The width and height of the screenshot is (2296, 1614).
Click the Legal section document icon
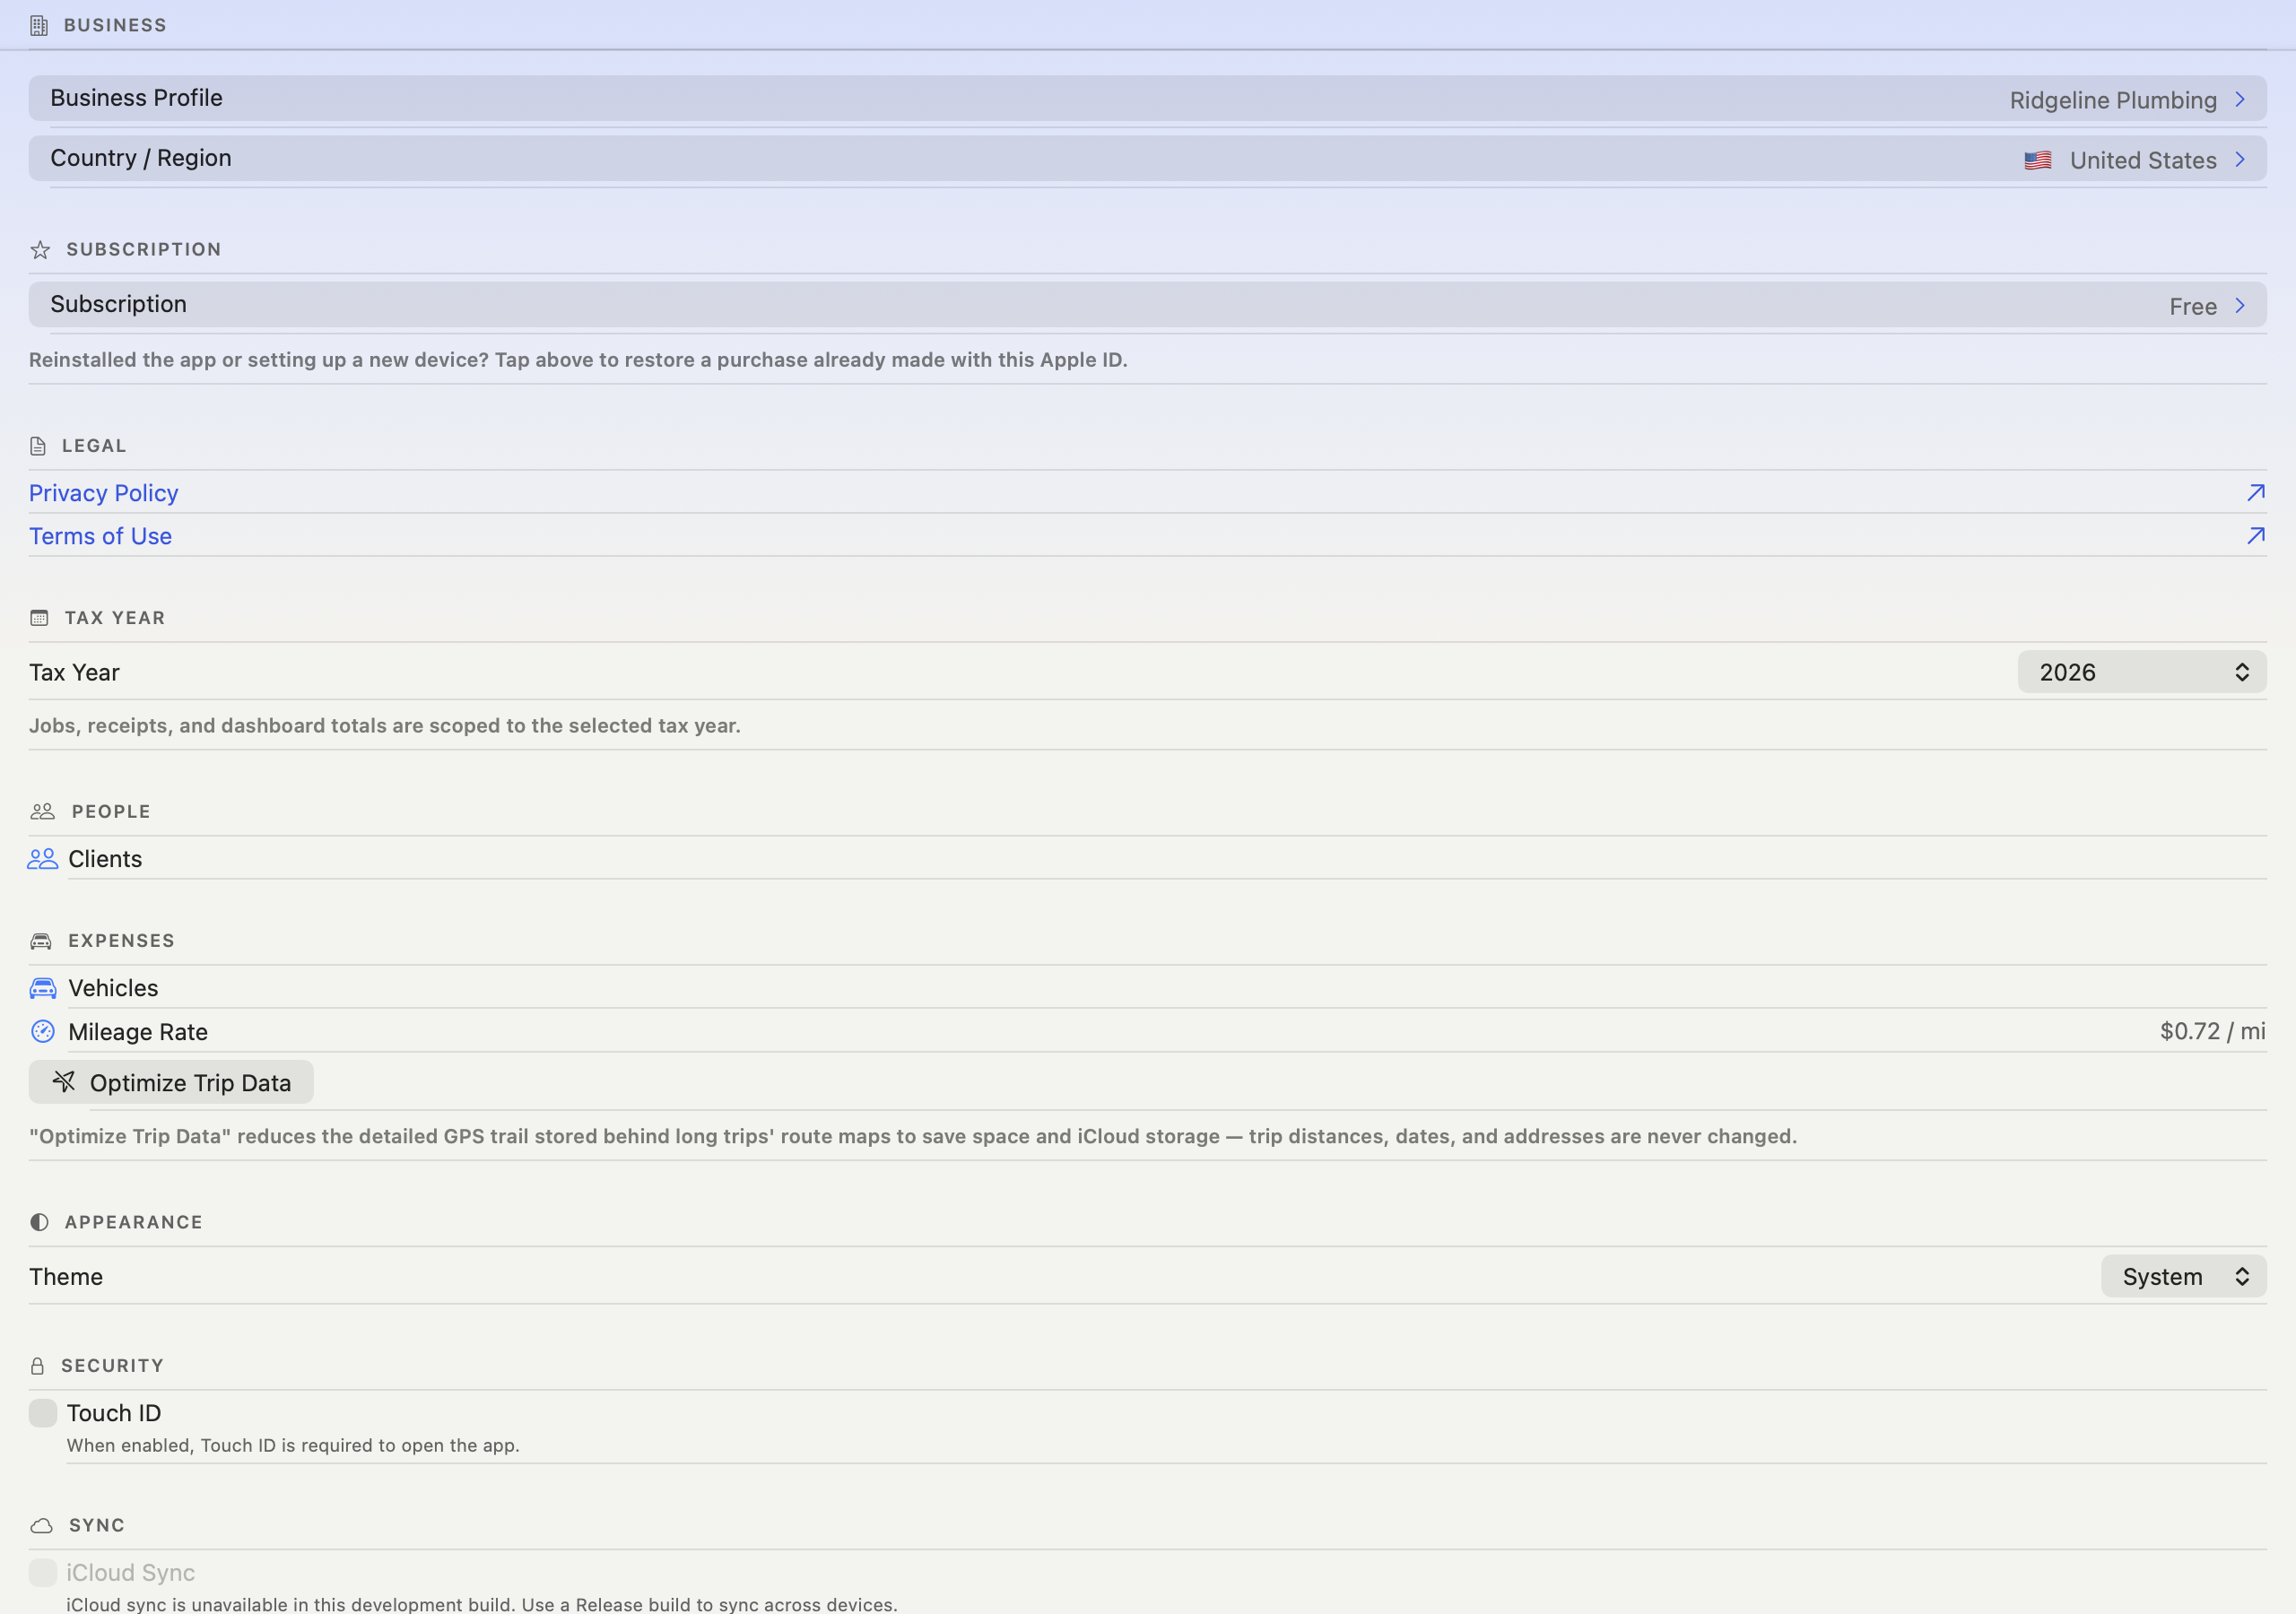coord(38,446)
